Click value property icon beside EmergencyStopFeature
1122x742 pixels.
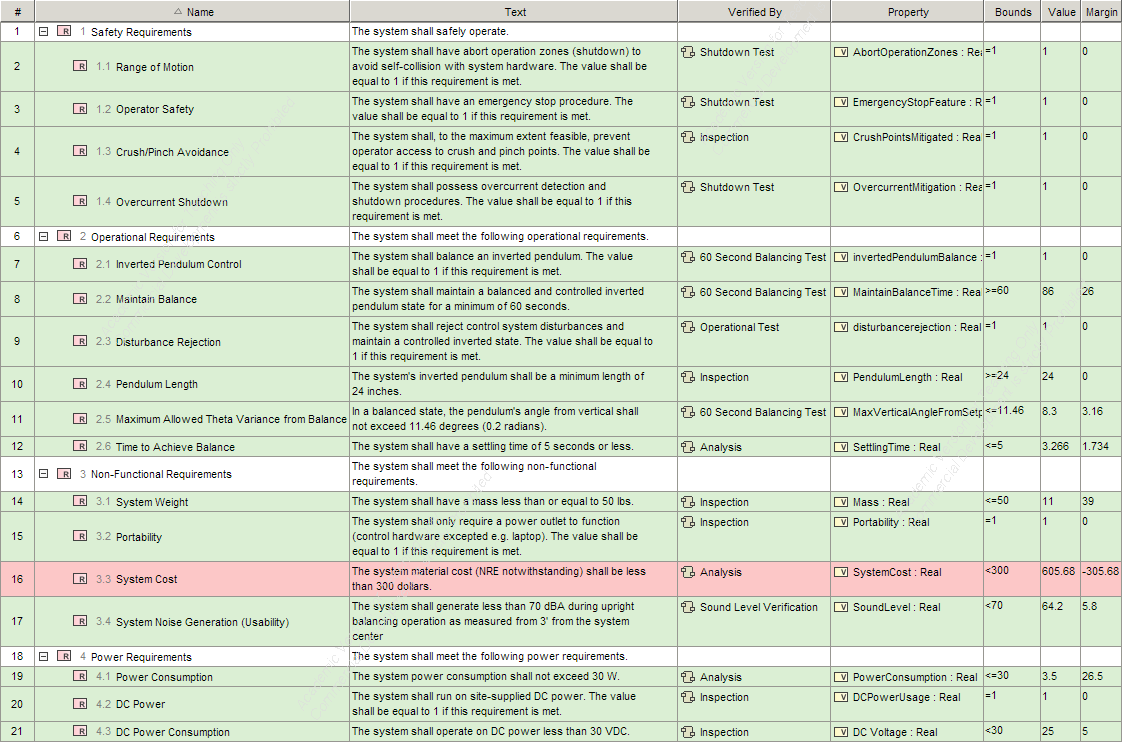click(x=842, y=102)
